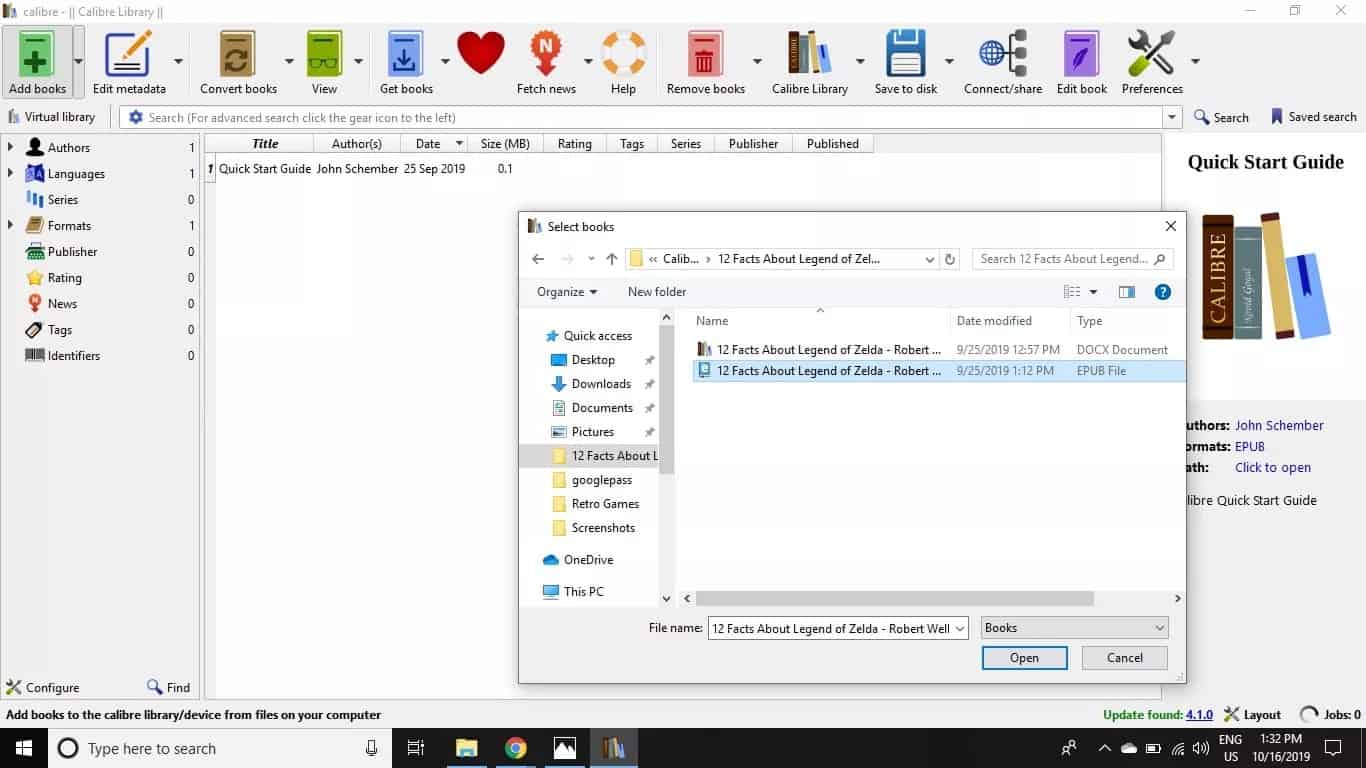
Task: Open File Explorer from the taskbar
Action: (467, 748)
